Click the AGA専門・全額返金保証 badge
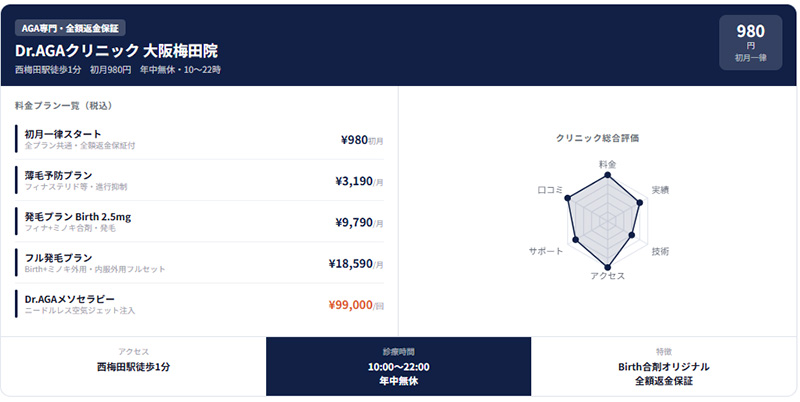The width and height of the screenshot is (800, 402). 70,28
